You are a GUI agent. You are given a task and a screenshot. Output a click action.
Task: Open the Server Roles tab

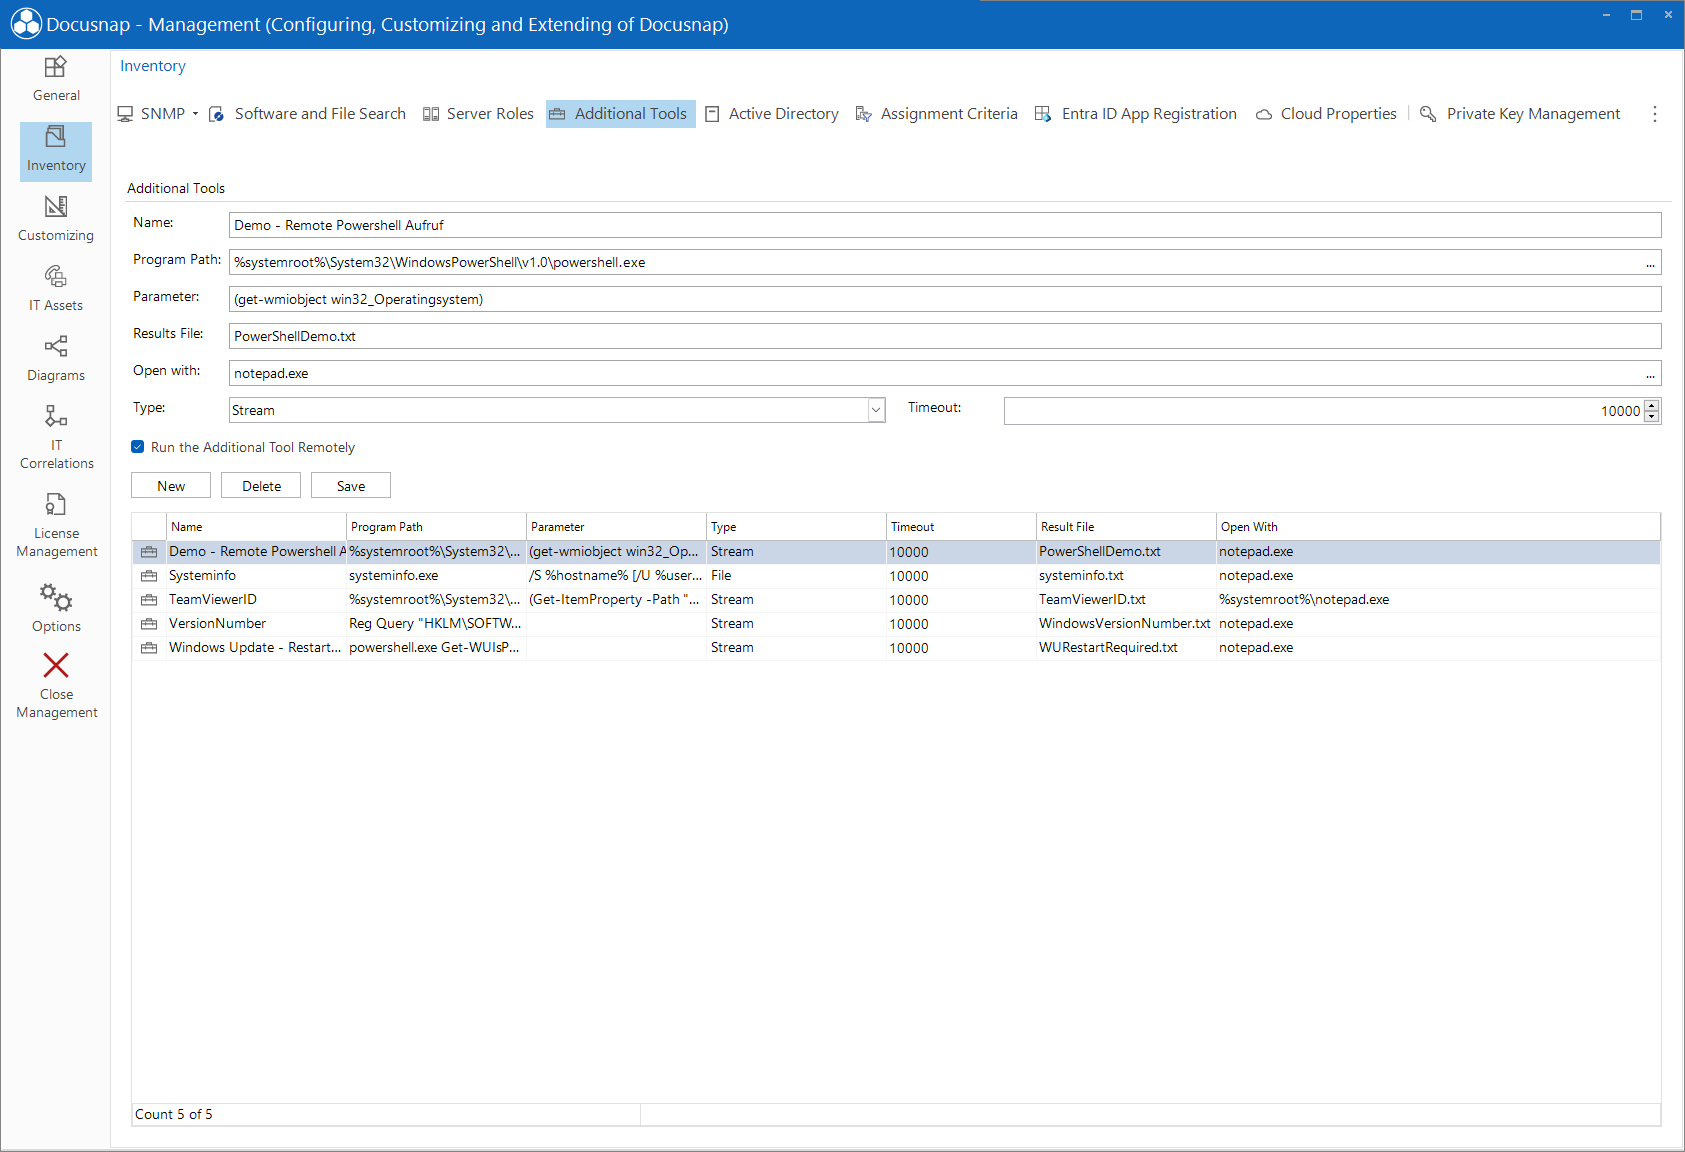pos(478,114)
